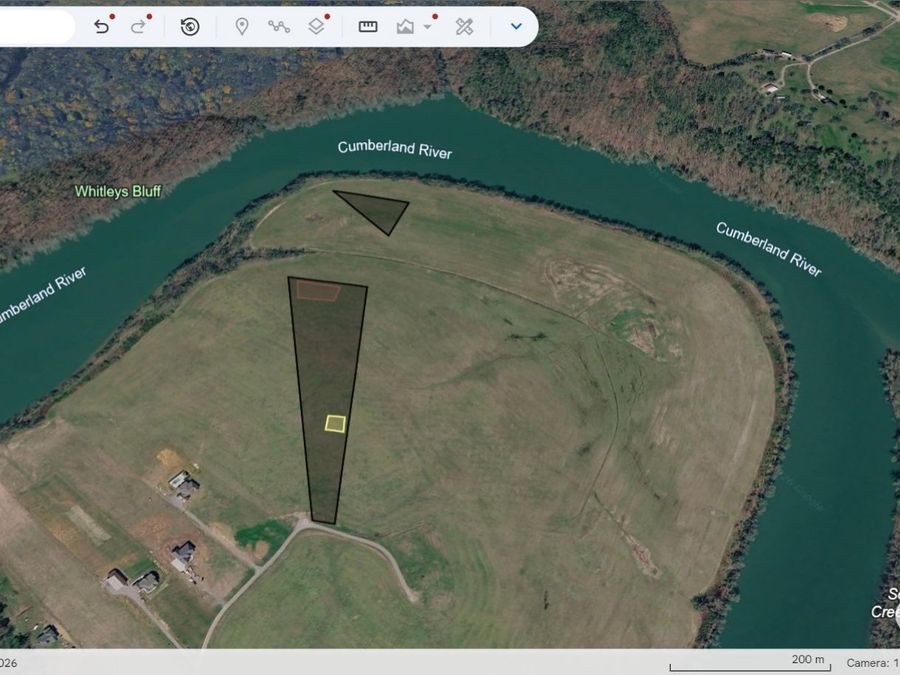
Task: Select the add placemark pin tool
Action: pos(242,26)
